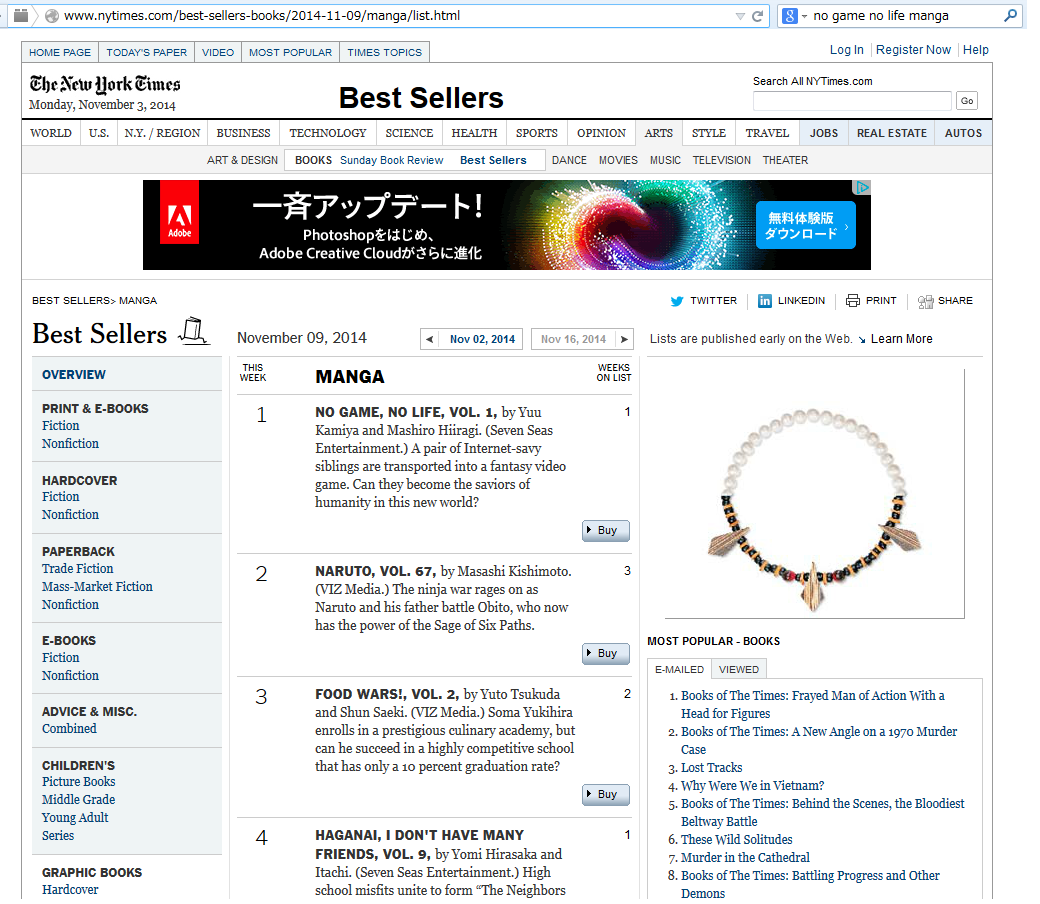Switch to the VIEWED tab
Screen dimensions: 1040x904
[x=739, y=669]
